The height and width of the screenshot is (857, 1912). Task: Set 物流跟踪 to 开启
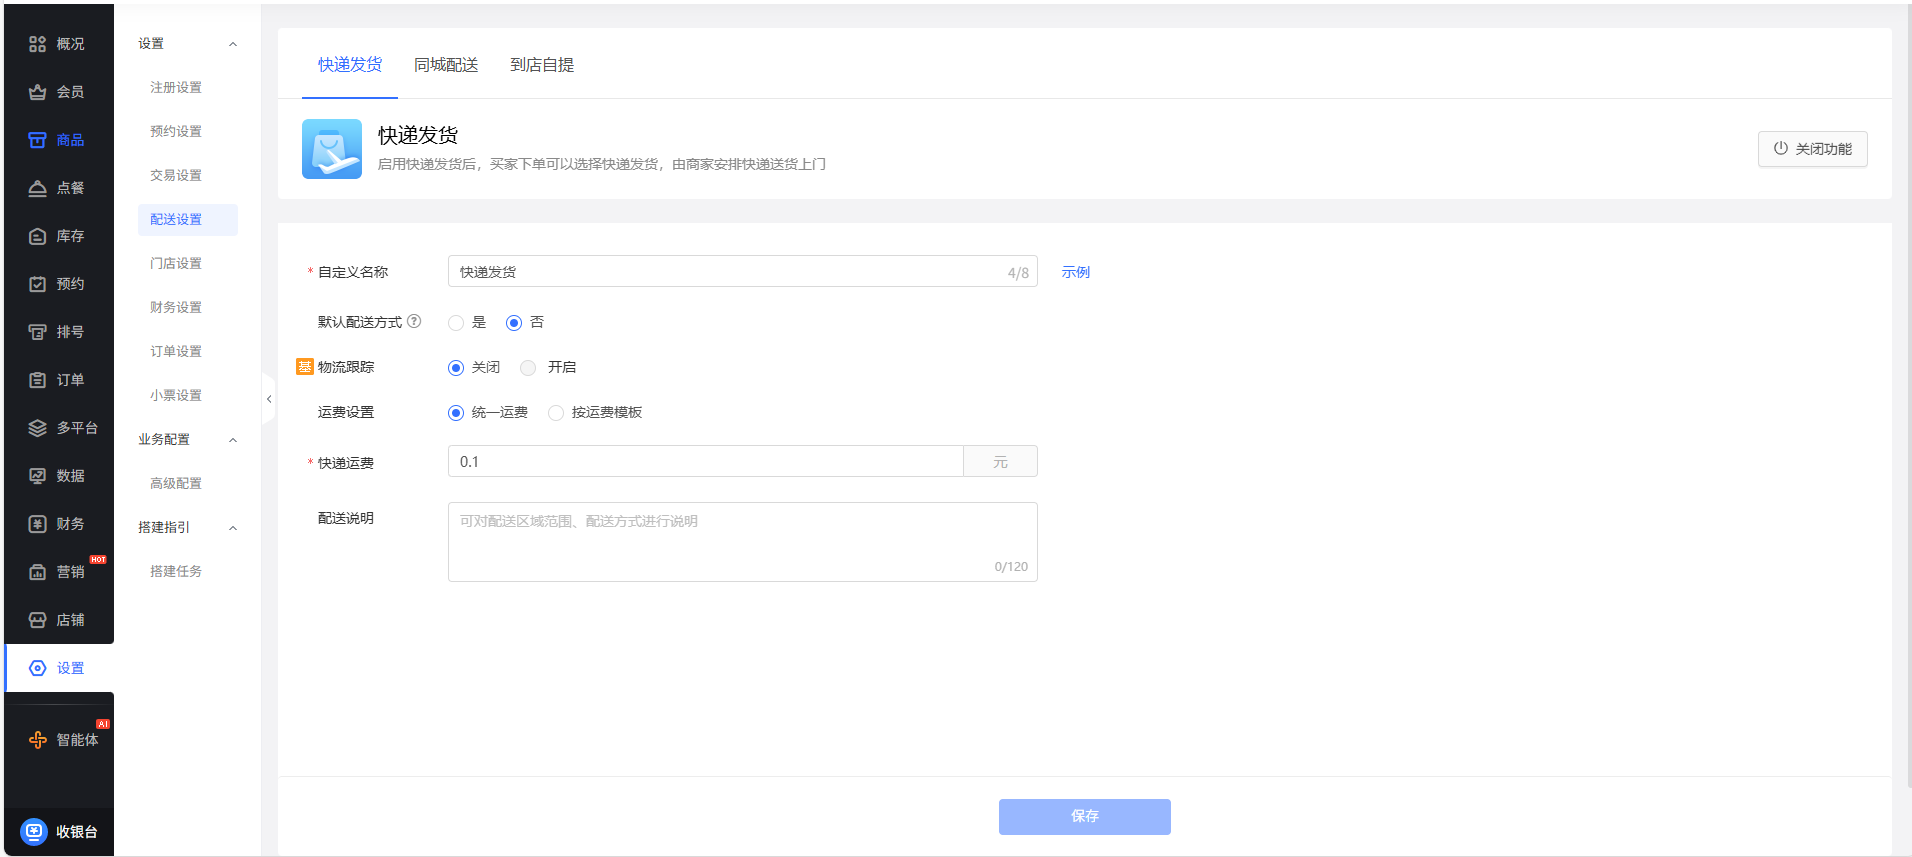click(528, 367)
